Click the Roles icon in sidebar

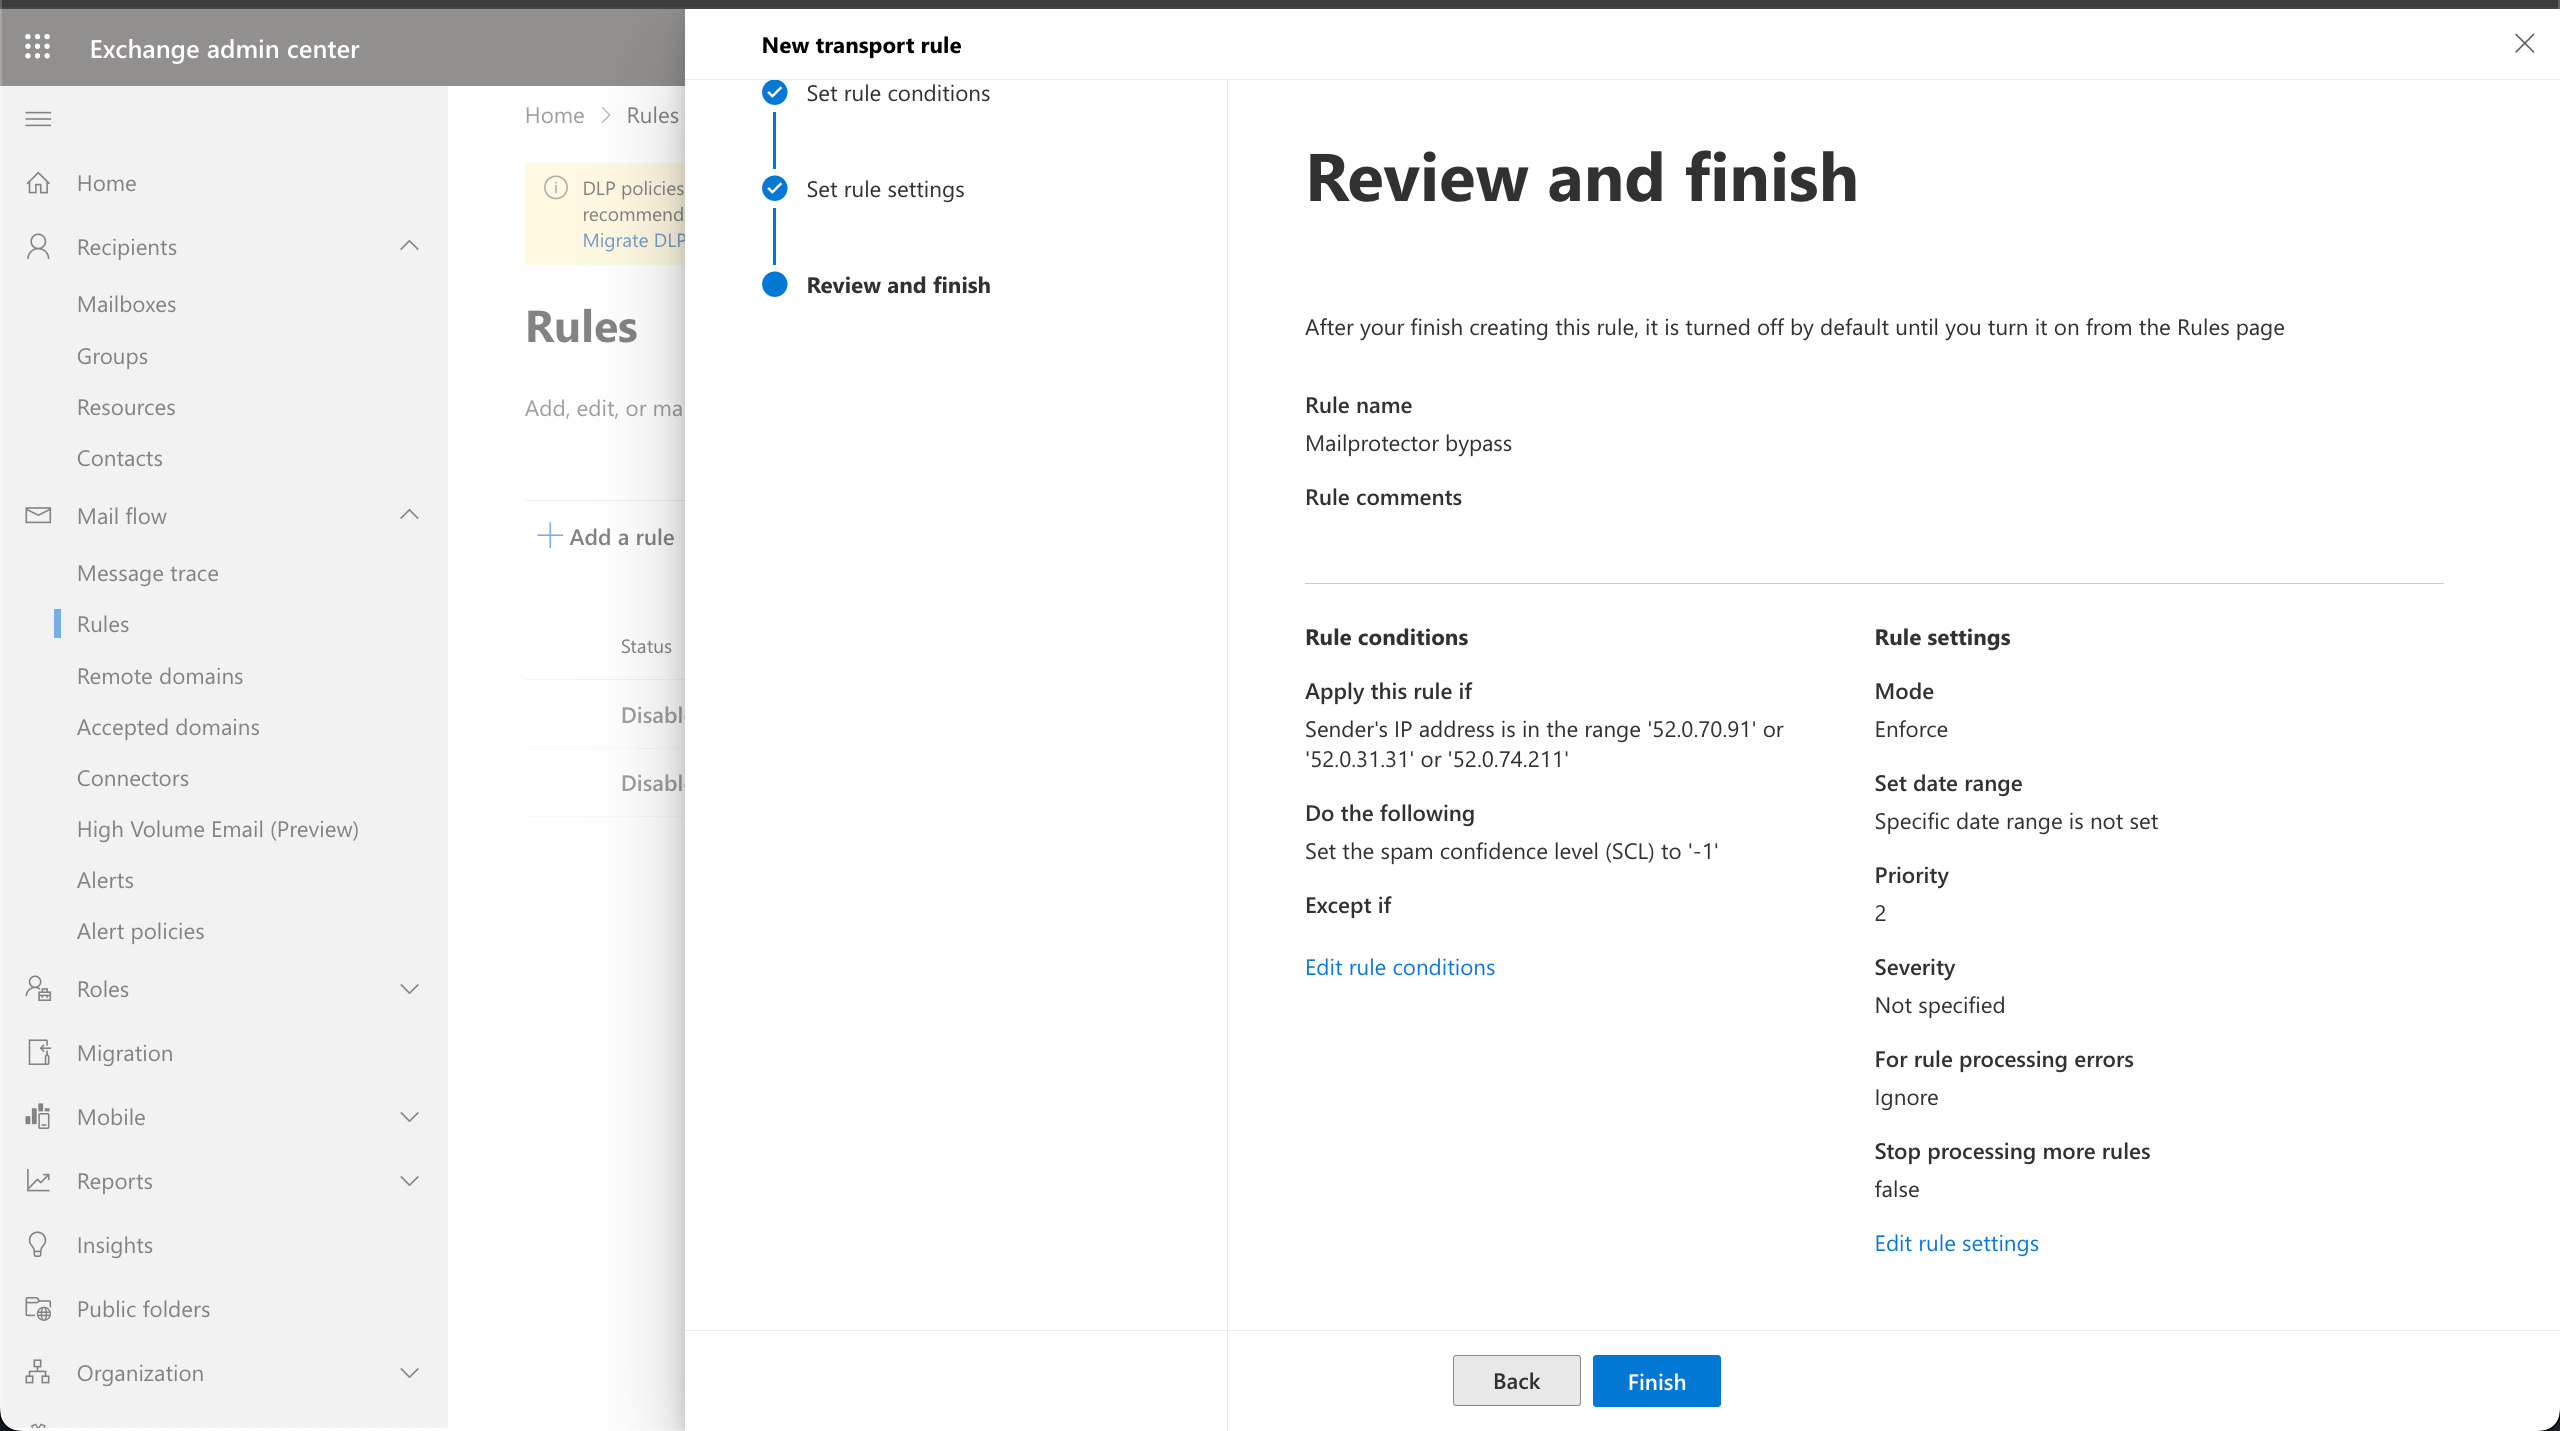coord(38,989)
